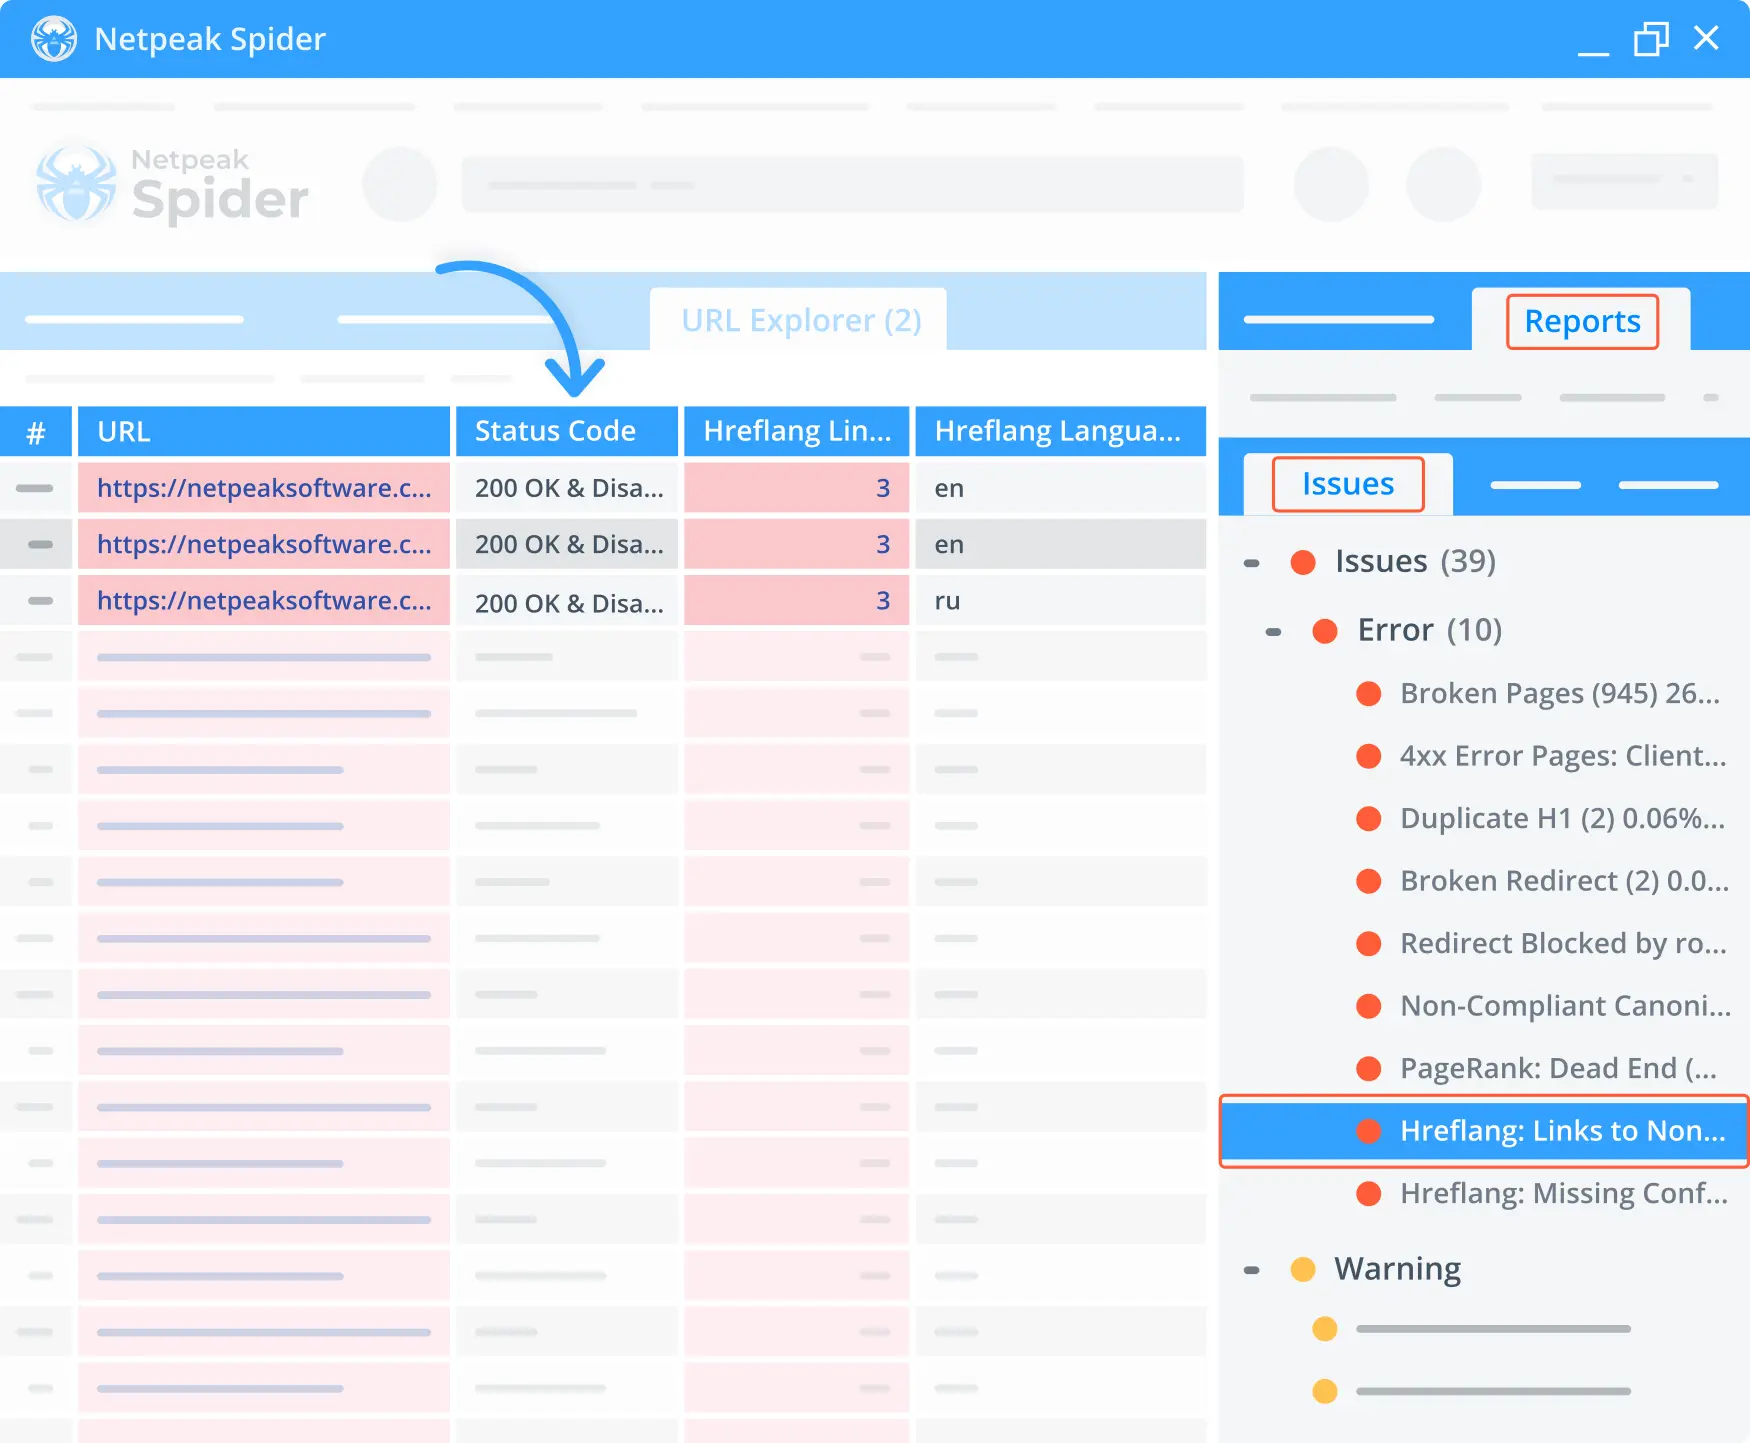1750x1443 pixels.
Task: Switch to the Reports tab
Action: (x=1582, y=321)
